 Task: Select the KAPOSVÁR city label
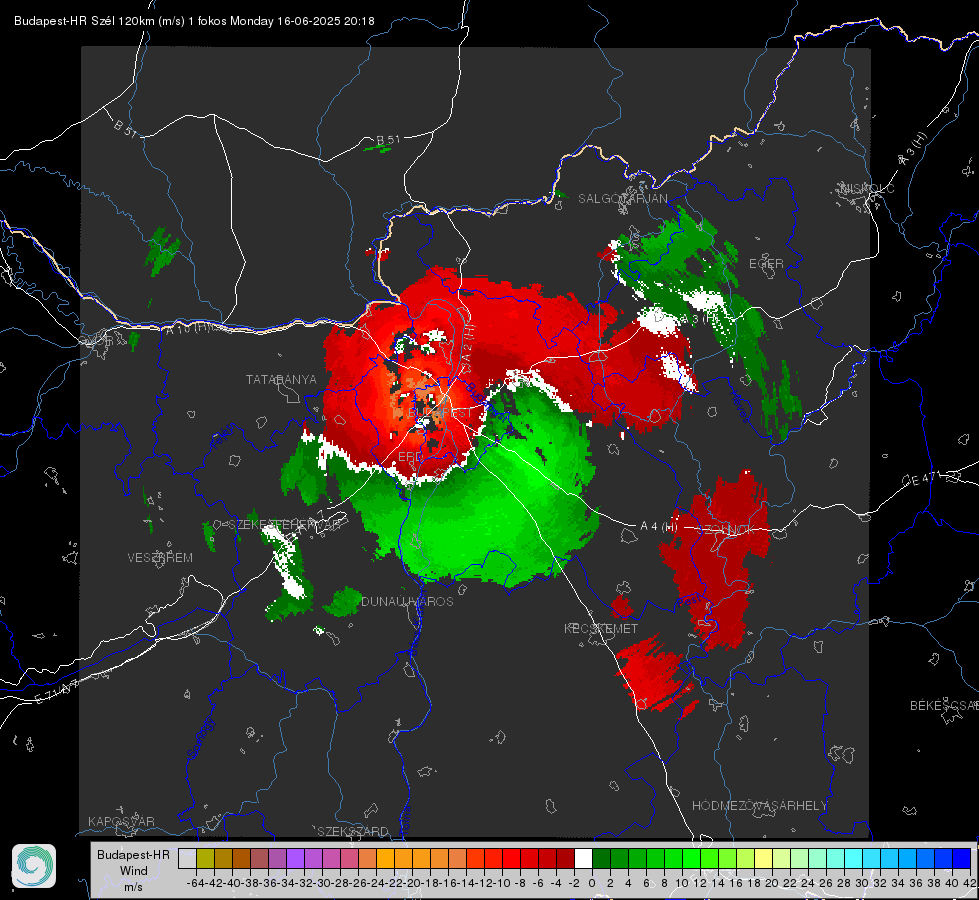coord(121,821)
